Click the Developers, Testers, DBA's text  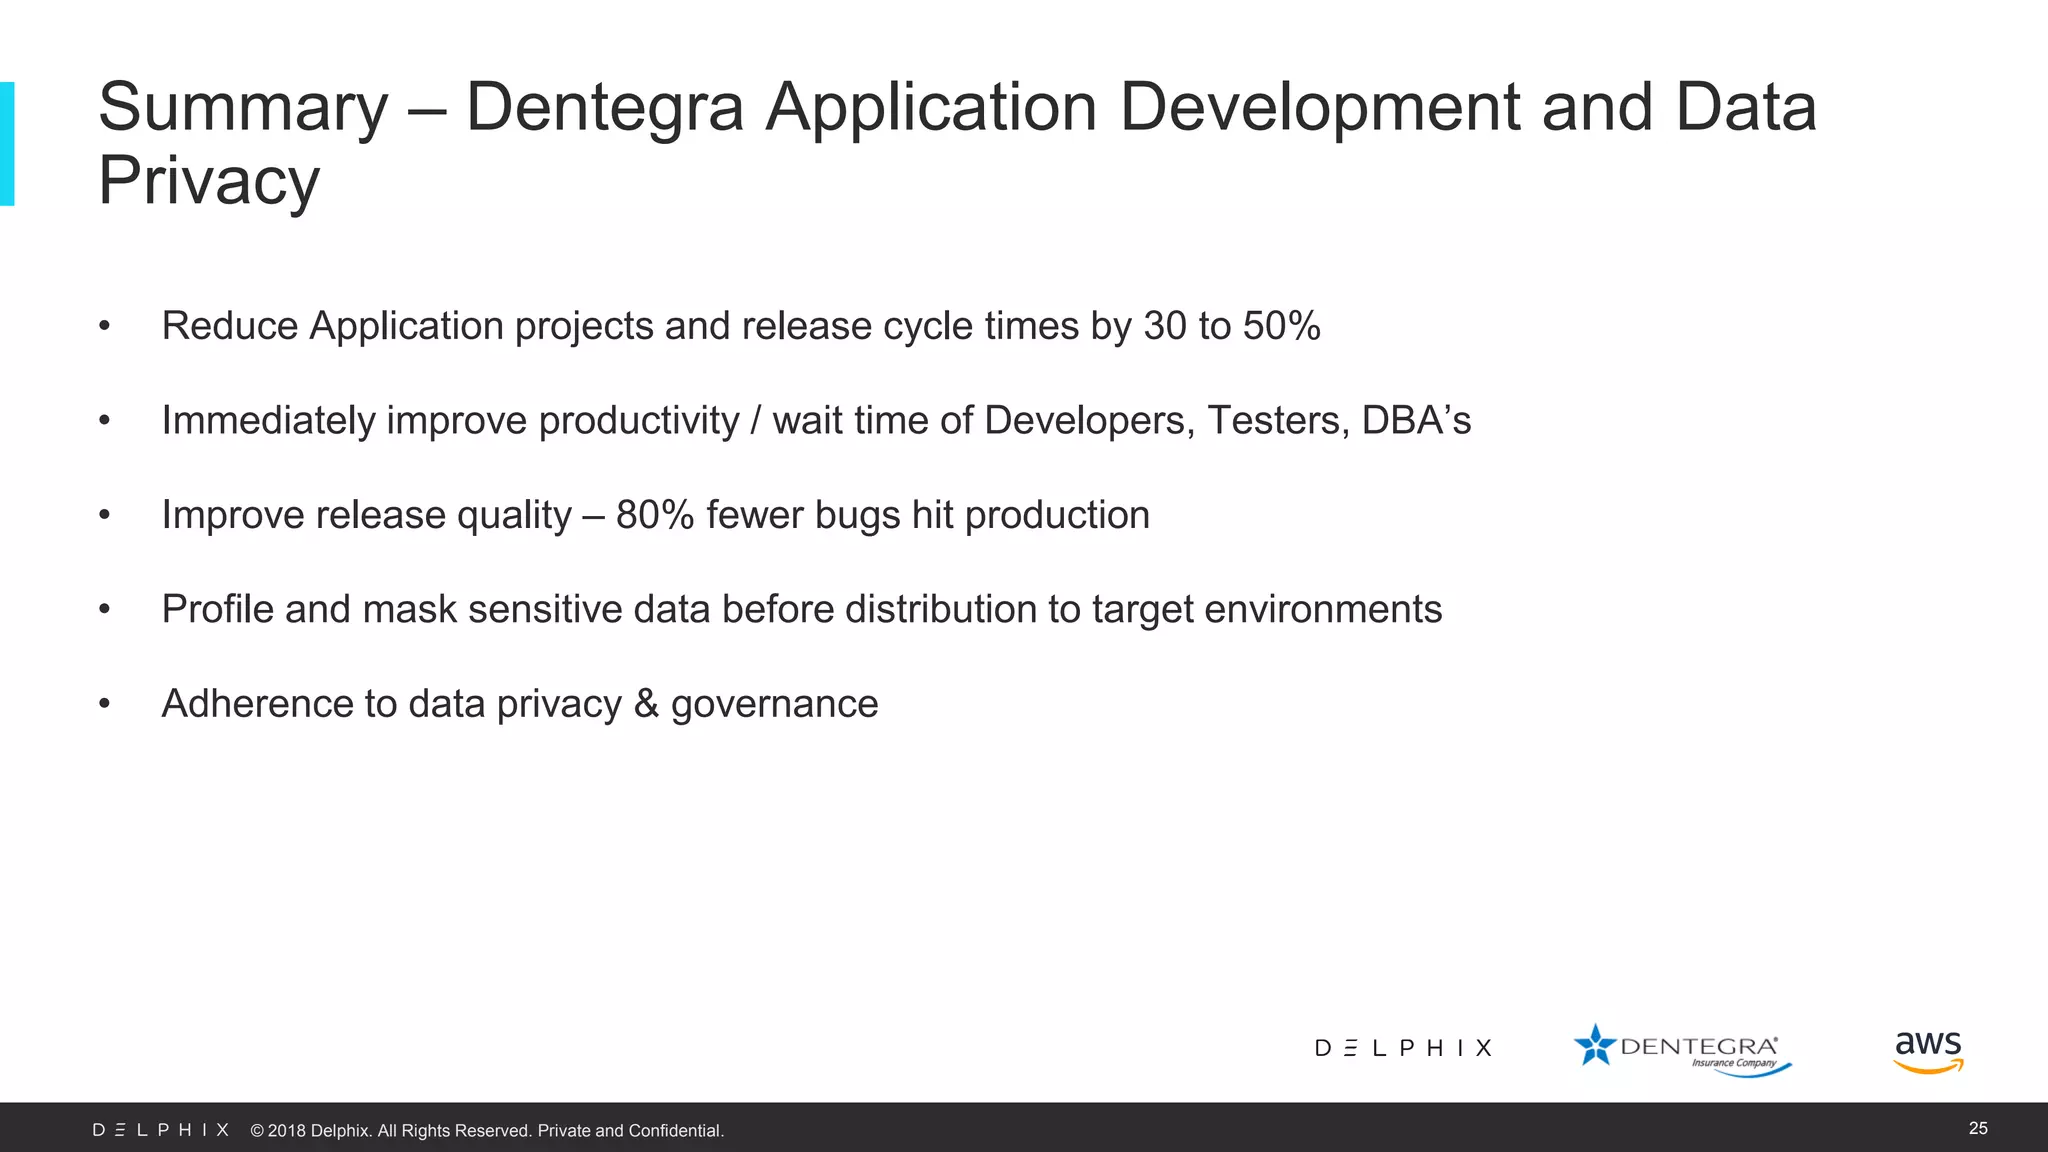(x=1227, y=420)
